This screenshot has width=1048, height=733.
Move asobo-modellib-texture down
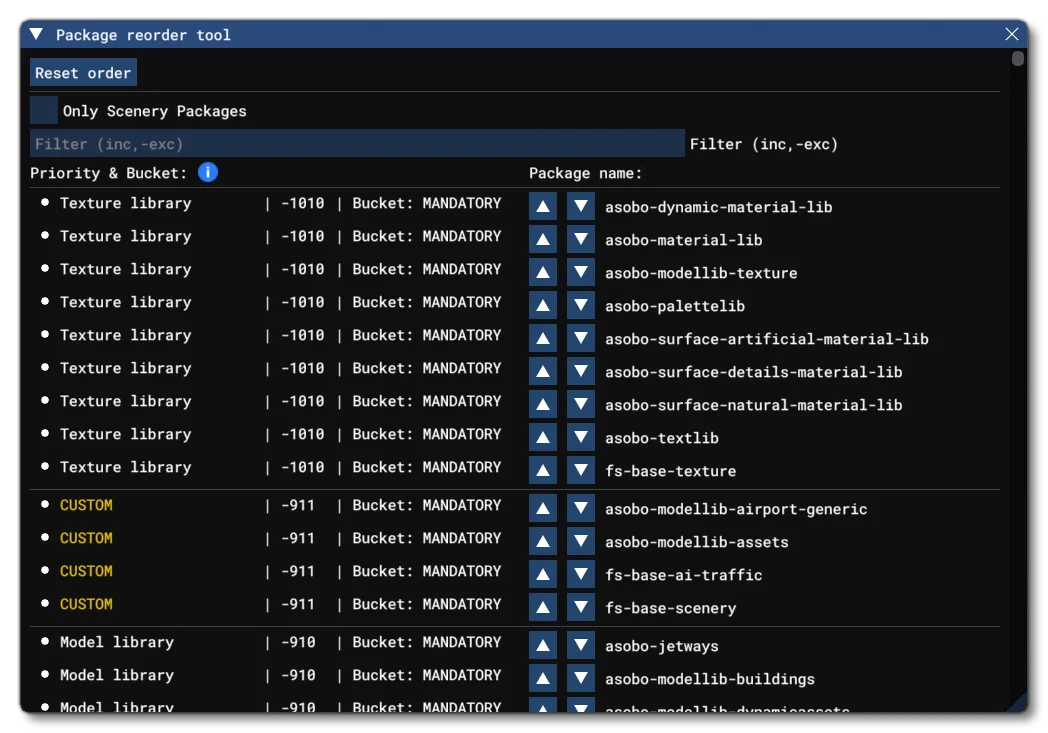pyautogui.click(x=581, y=273)
